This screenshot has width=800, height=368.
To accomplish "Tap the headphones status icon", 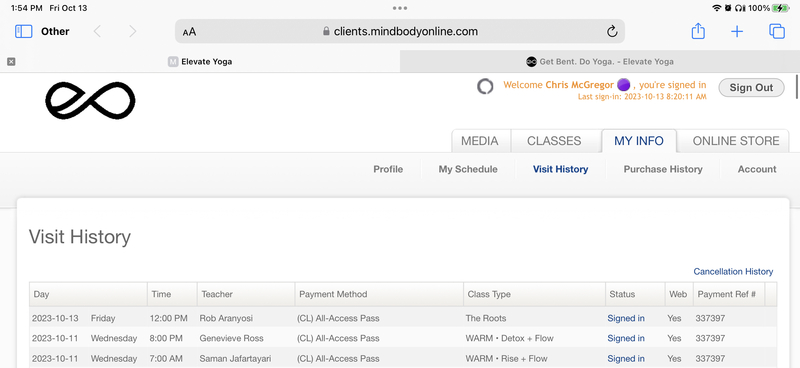I will pyautogui.click(x=741, y=8).
